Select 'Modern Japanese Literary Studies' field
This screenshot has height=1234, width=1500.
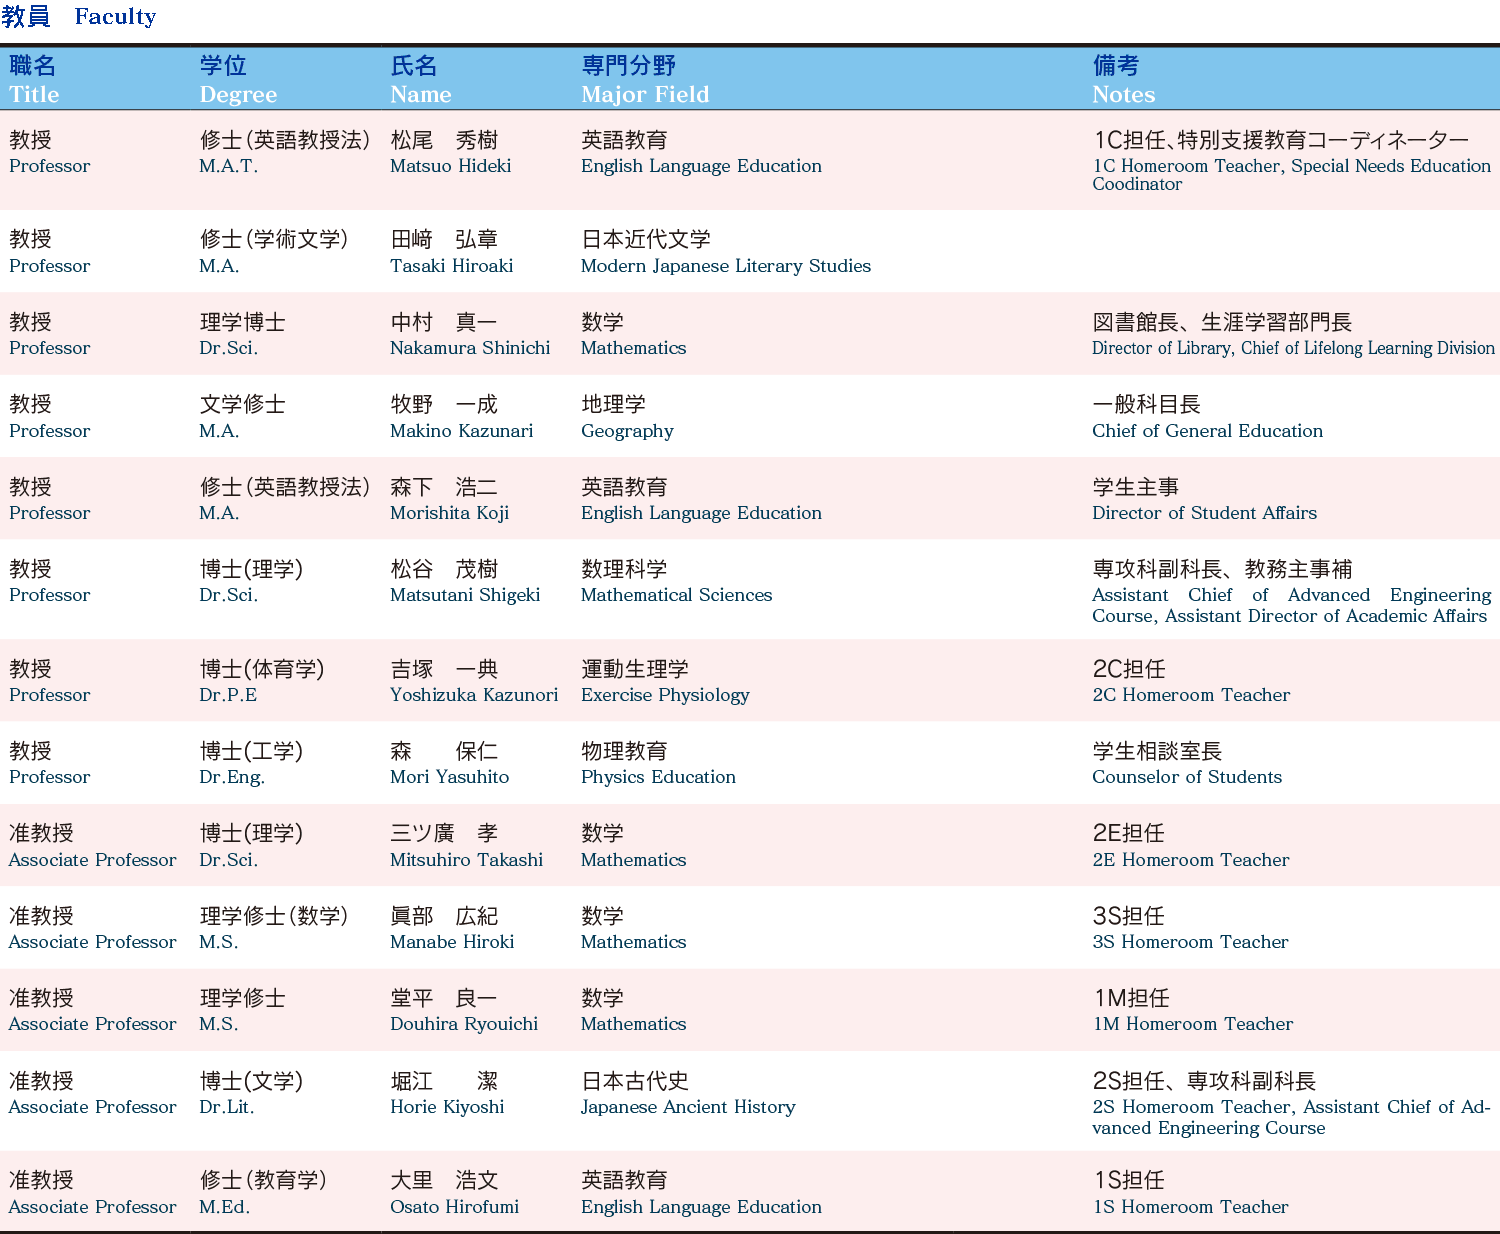pyautogui.click(x=726, y=266)
